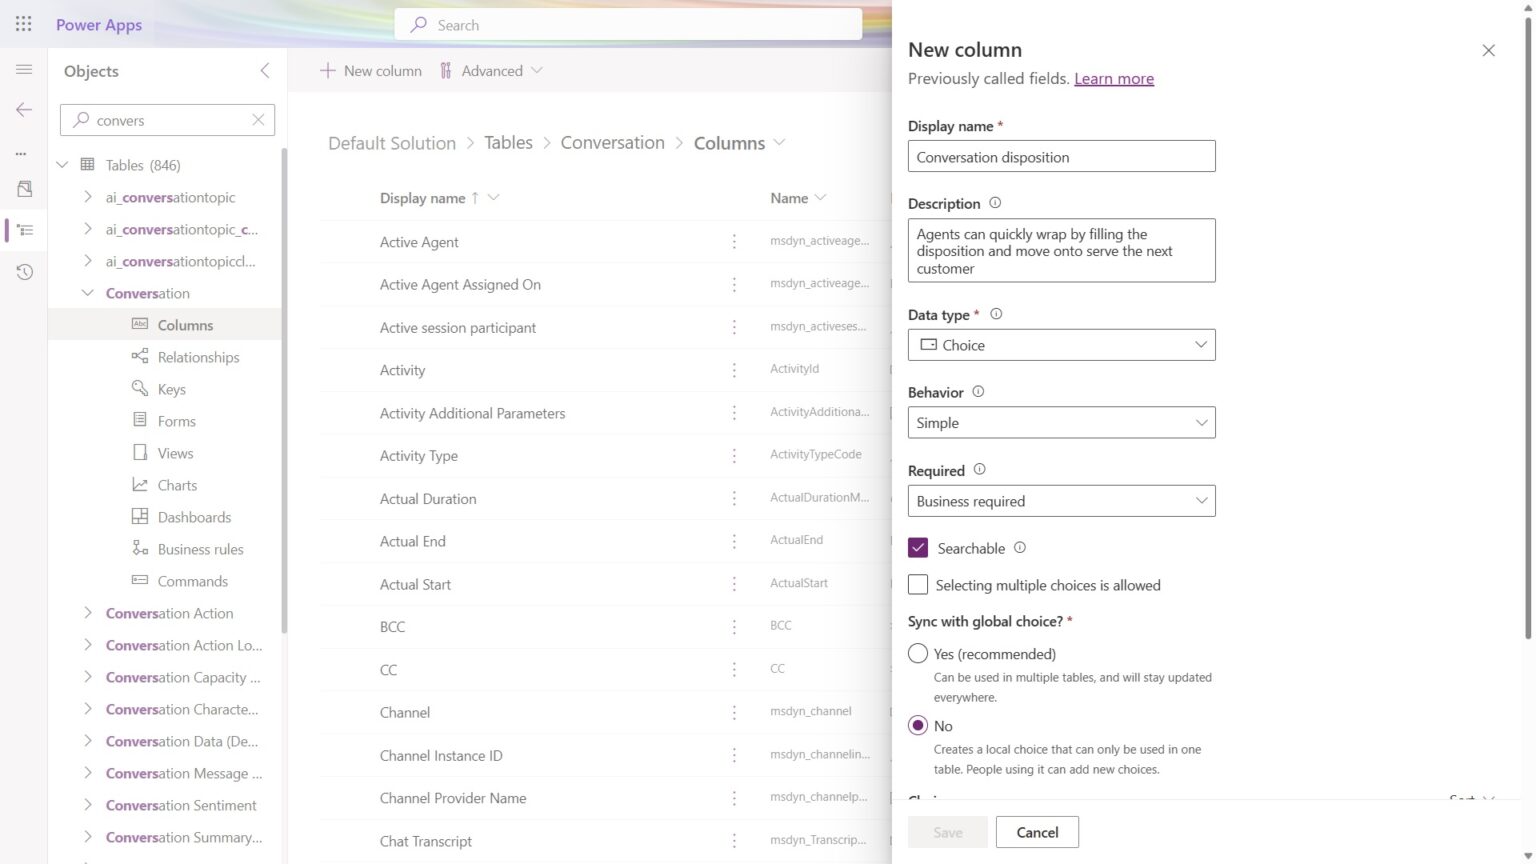1536x864 pixels.
Task: Enable selecting multiple choices
Action: 918,584
